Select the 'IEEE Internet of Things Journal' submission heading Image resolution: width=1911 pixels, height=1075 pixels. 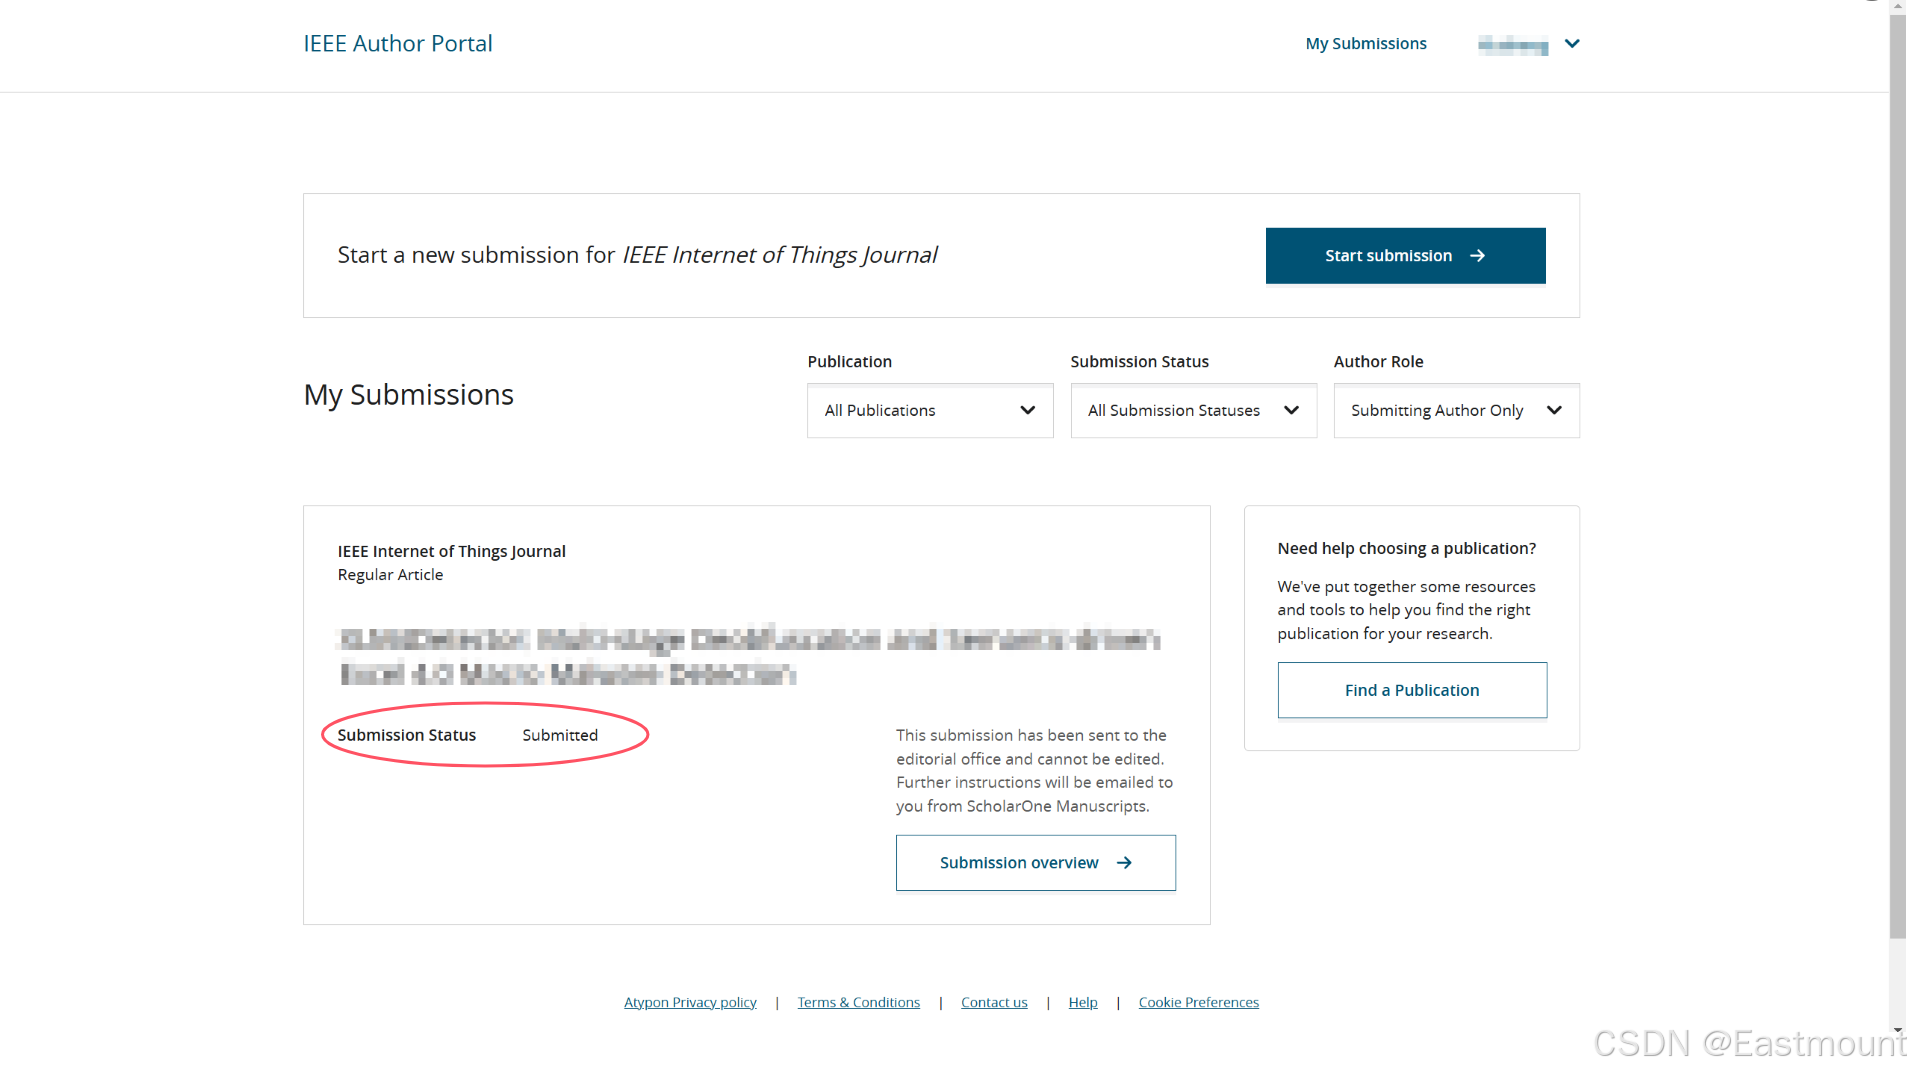click(451, 551)
